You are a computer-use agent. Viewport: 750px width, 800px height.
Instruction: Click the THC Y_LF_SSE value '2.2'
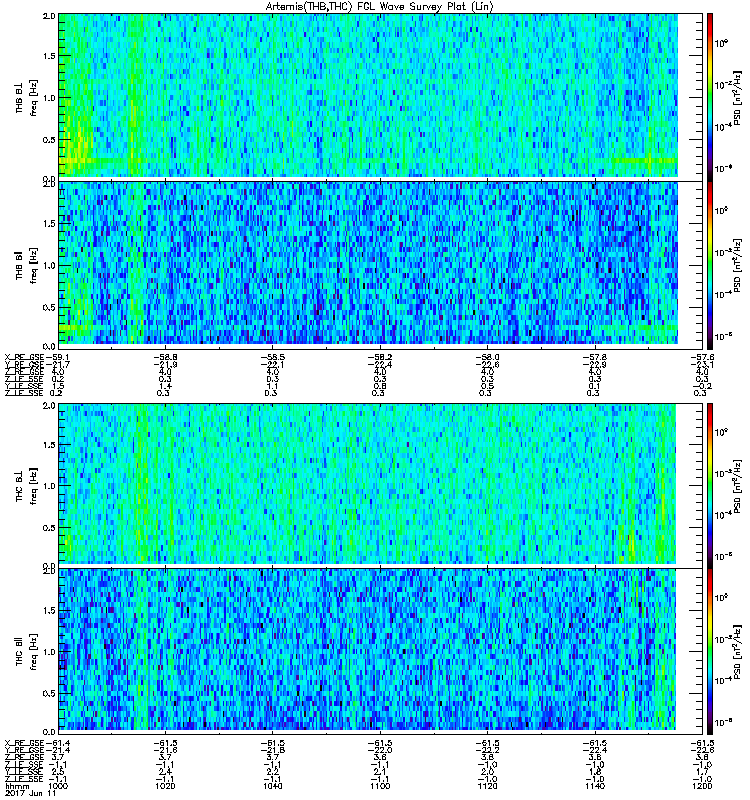(x=272, y=772)
